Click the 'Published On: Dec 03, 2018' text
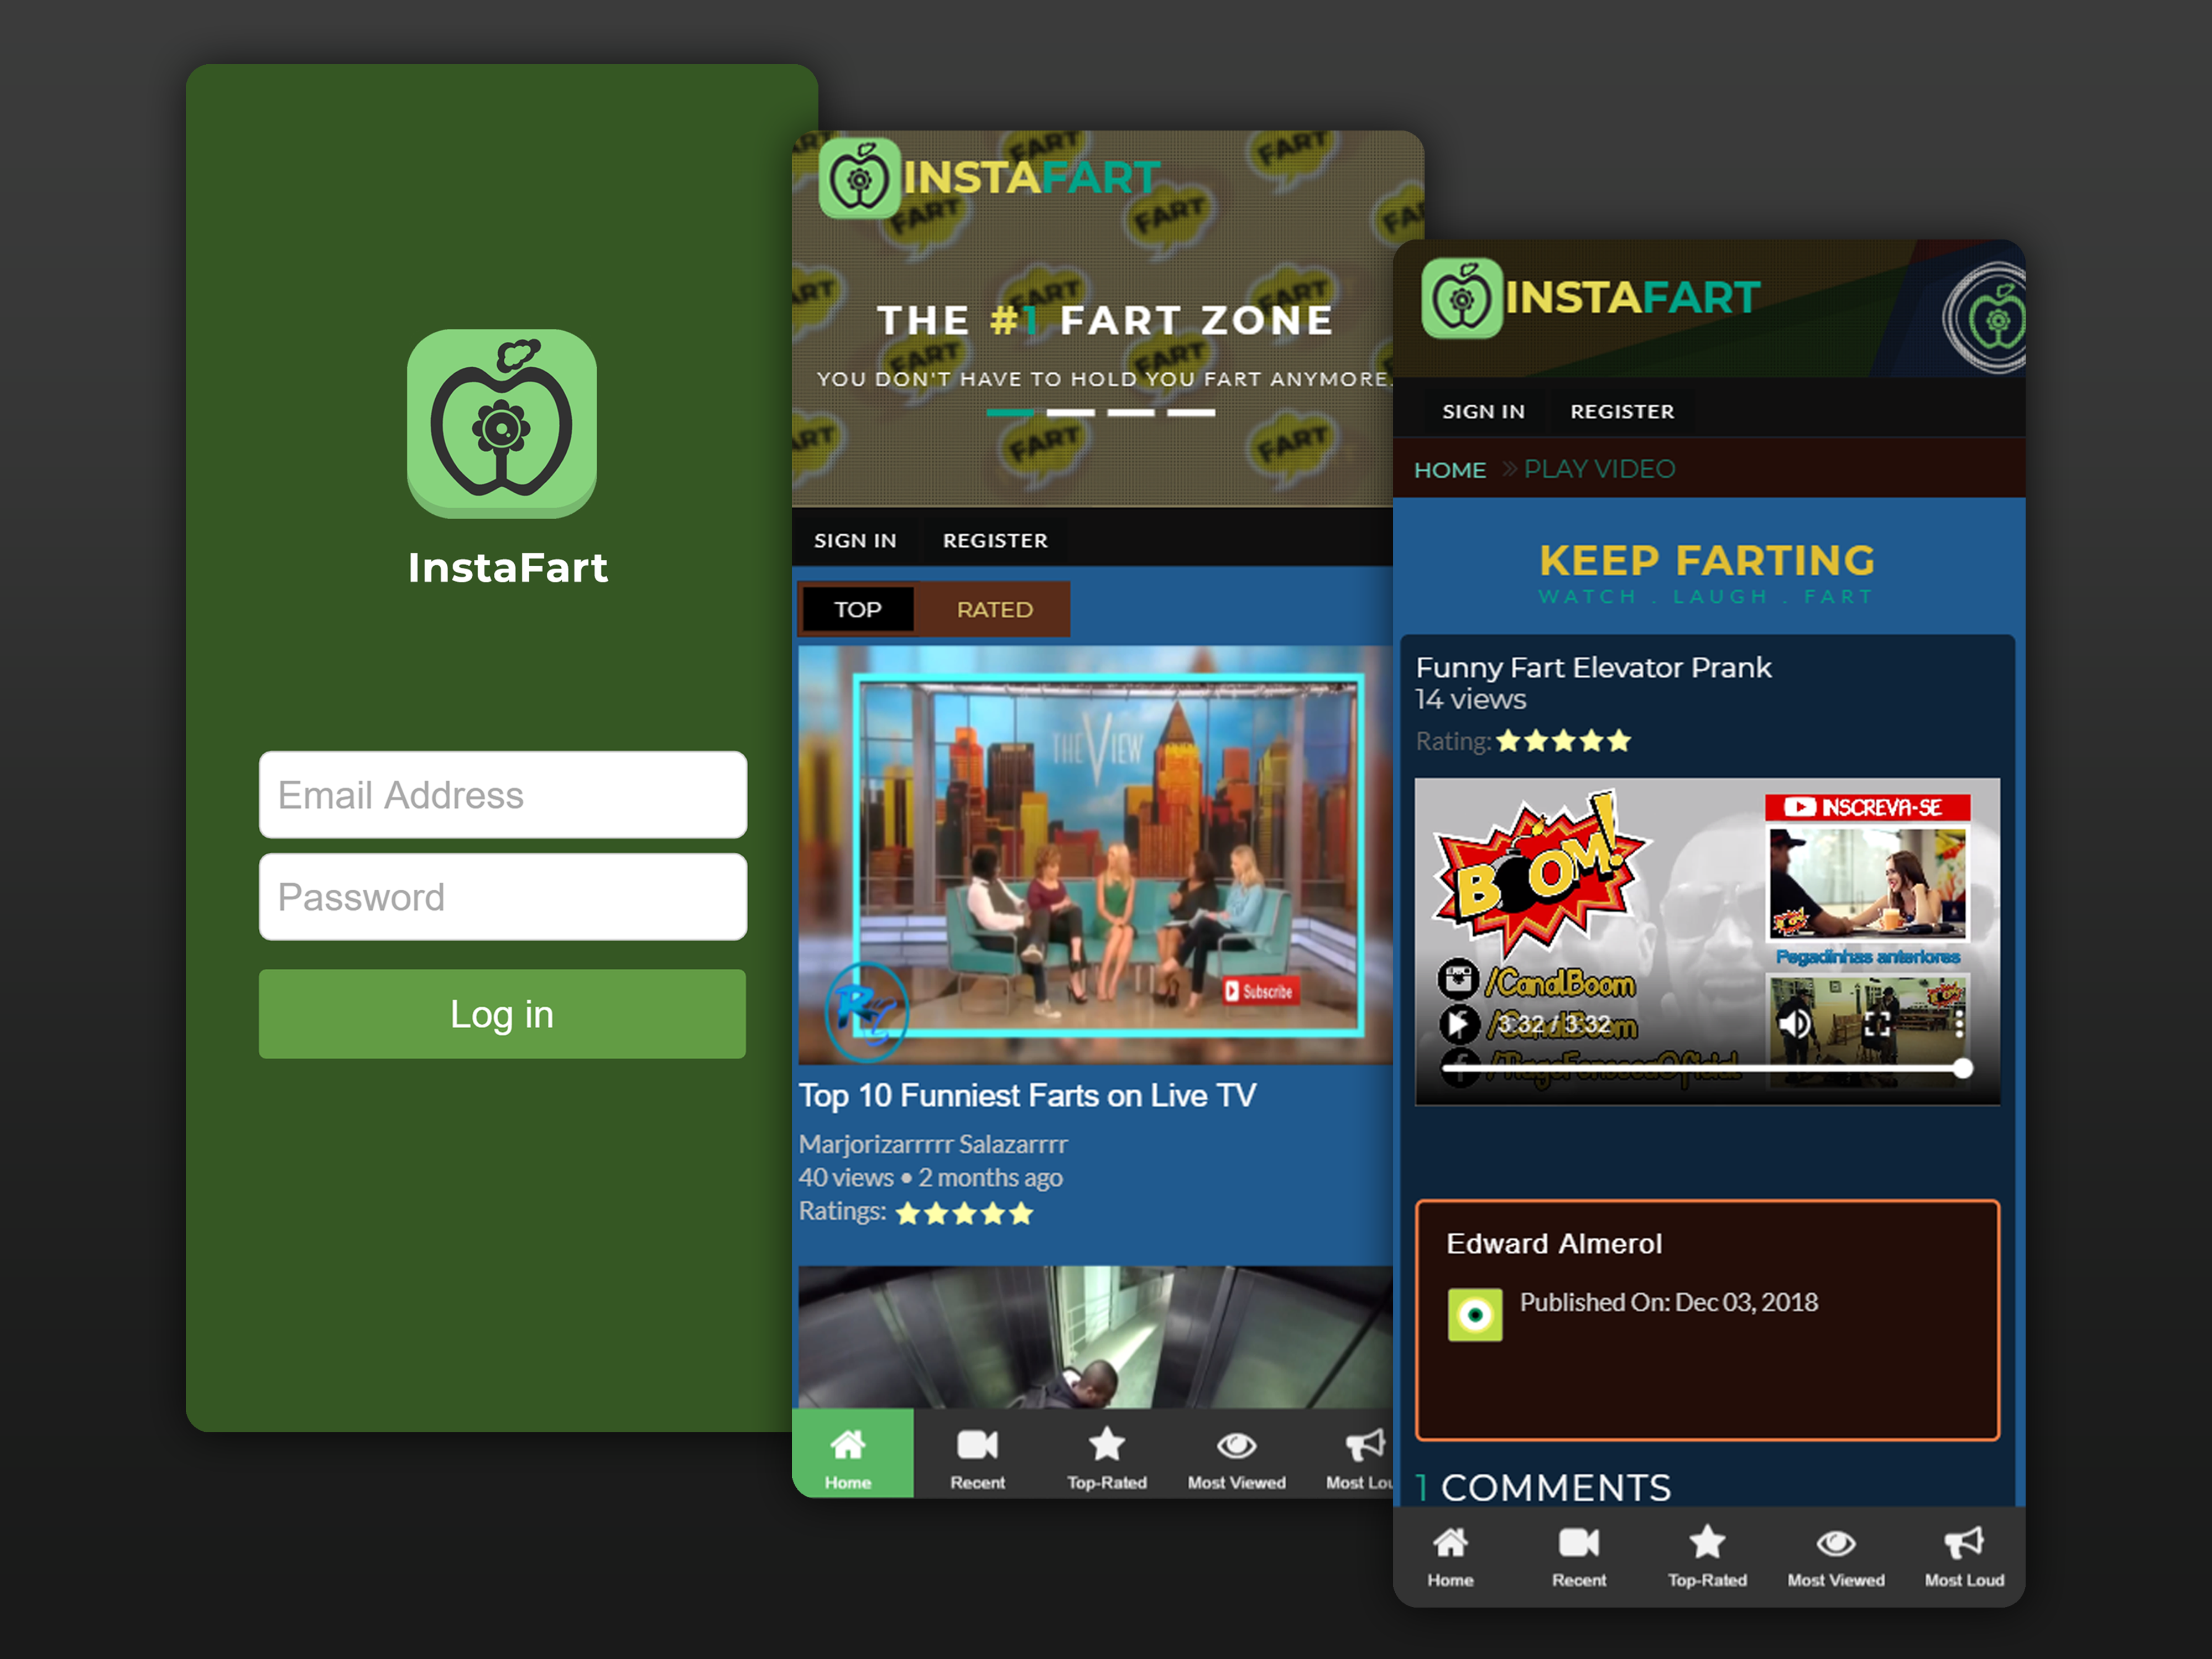This screenshot has height=1659, width=2212. coord(1669,1302)
